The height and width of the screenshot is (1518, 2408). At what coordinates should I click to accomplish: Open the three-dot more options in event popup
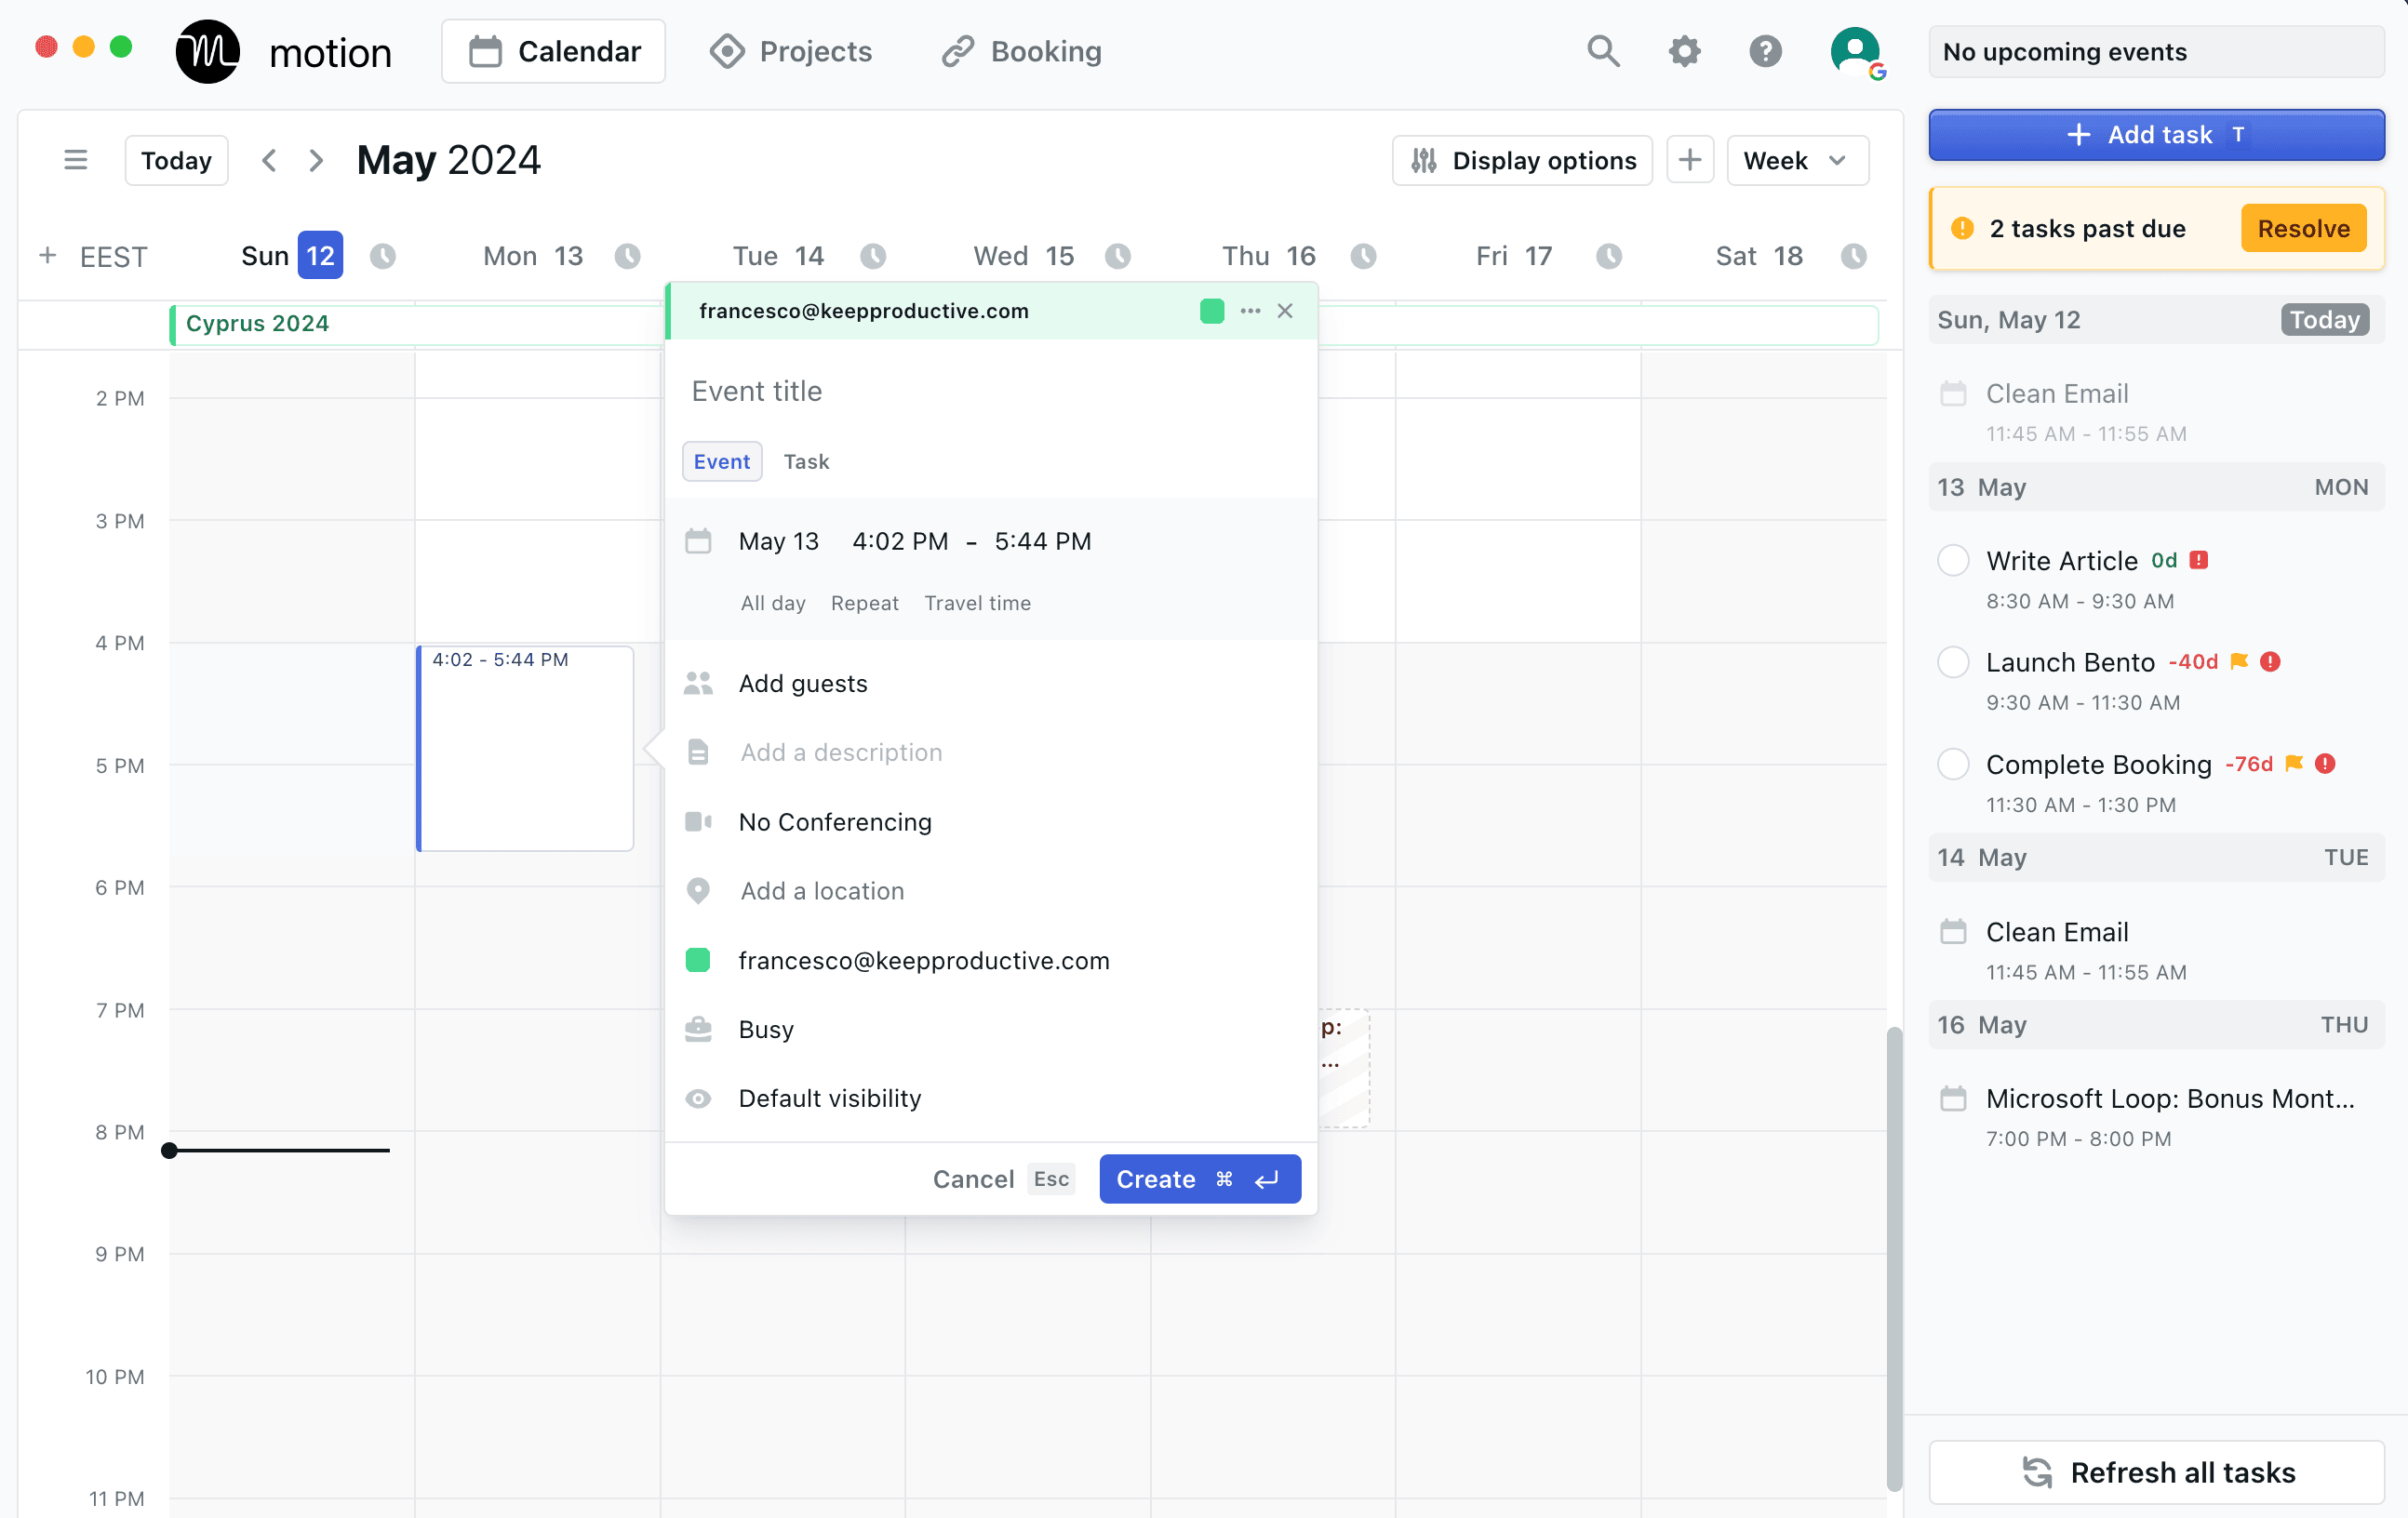[x=1250, y=311]
